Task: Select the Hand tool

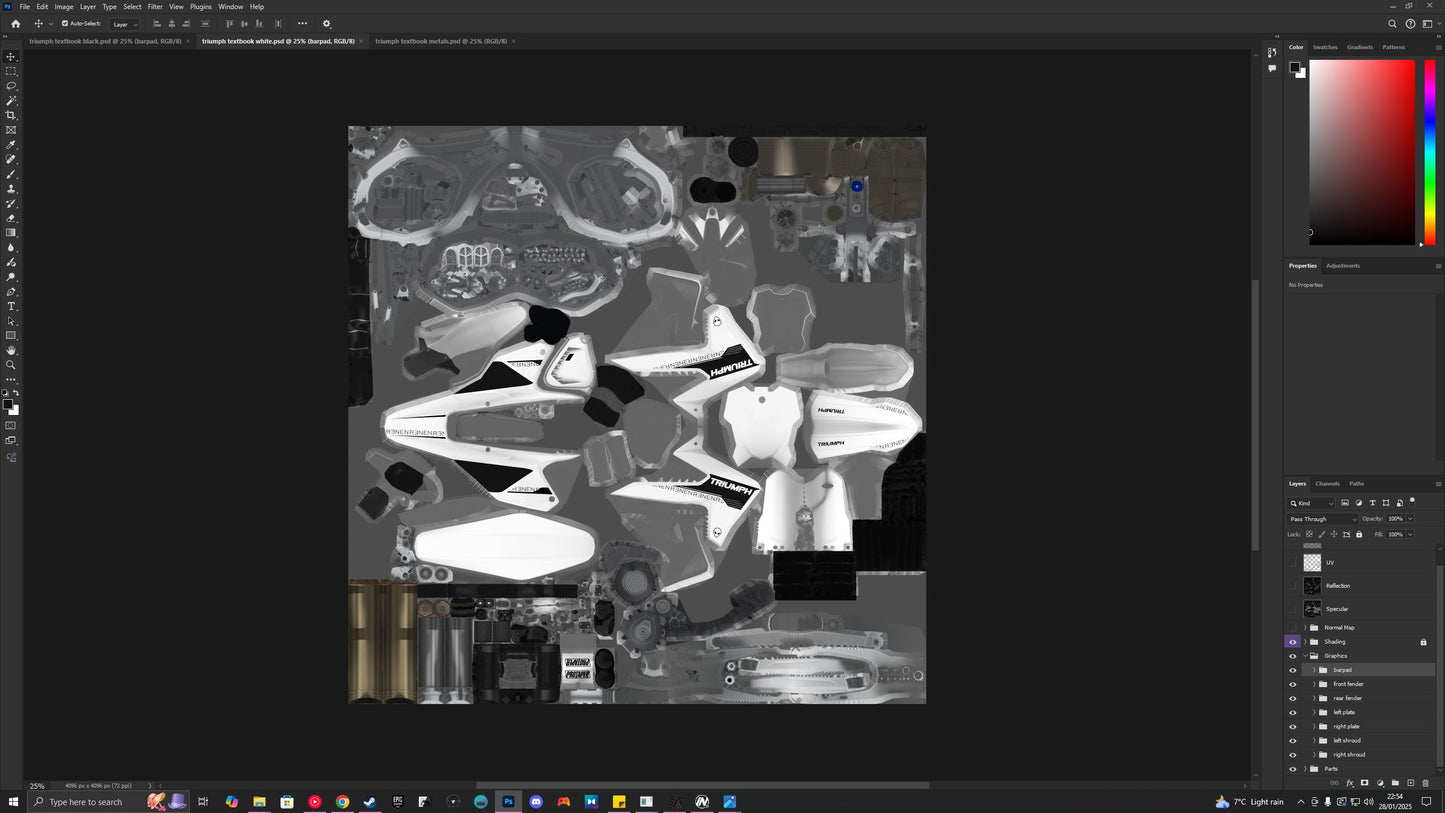Action: pos(11,350)
